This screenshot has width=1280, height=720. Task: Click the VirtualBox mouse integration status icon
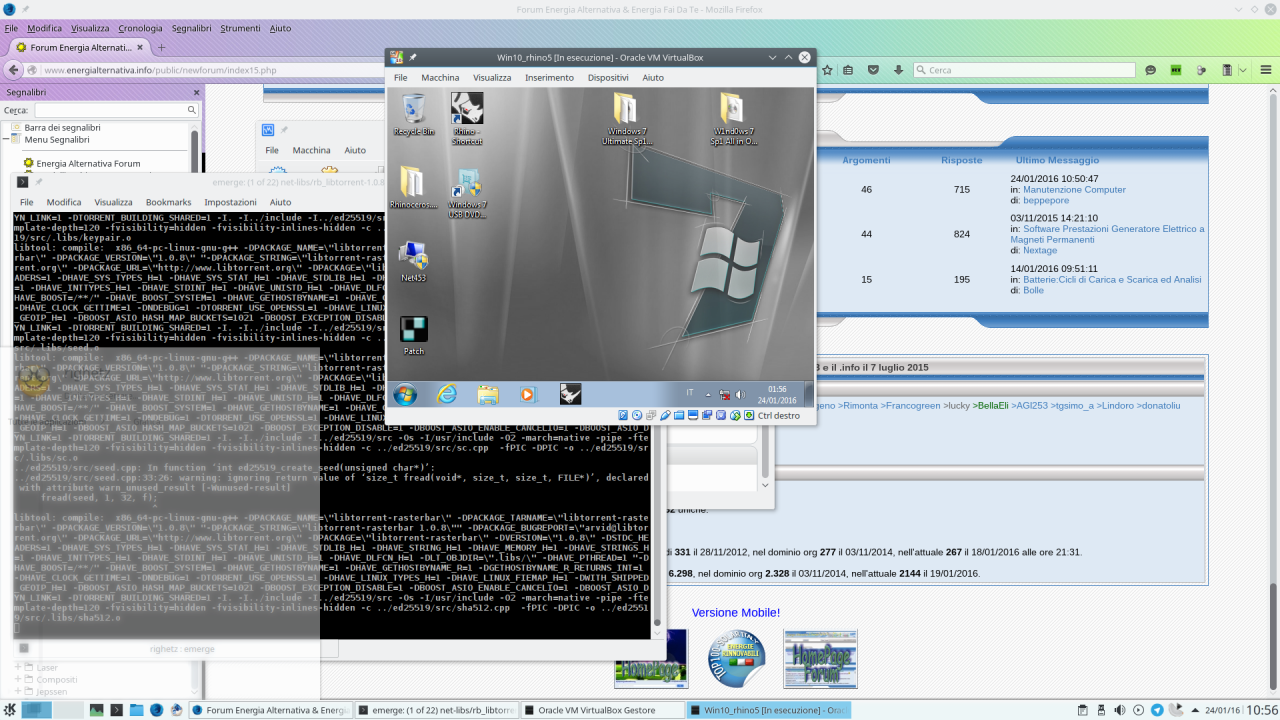(x=735, y=415)
